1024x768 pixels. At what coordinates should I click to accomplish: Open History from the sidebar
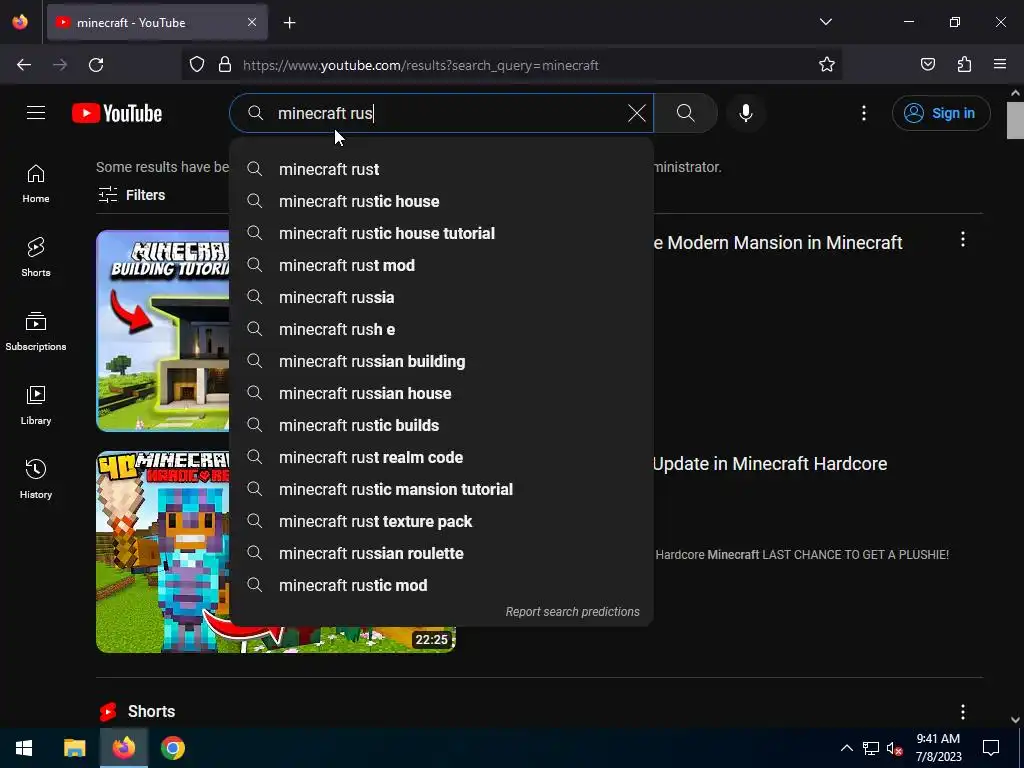coord(36,479)
